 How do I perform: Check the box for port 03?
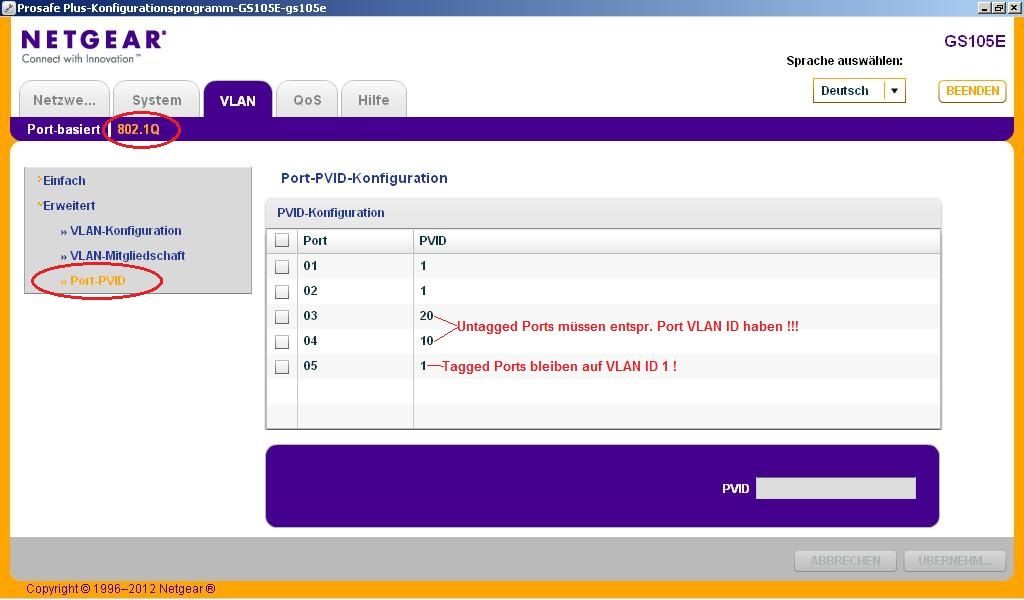(x=282, y=317)
